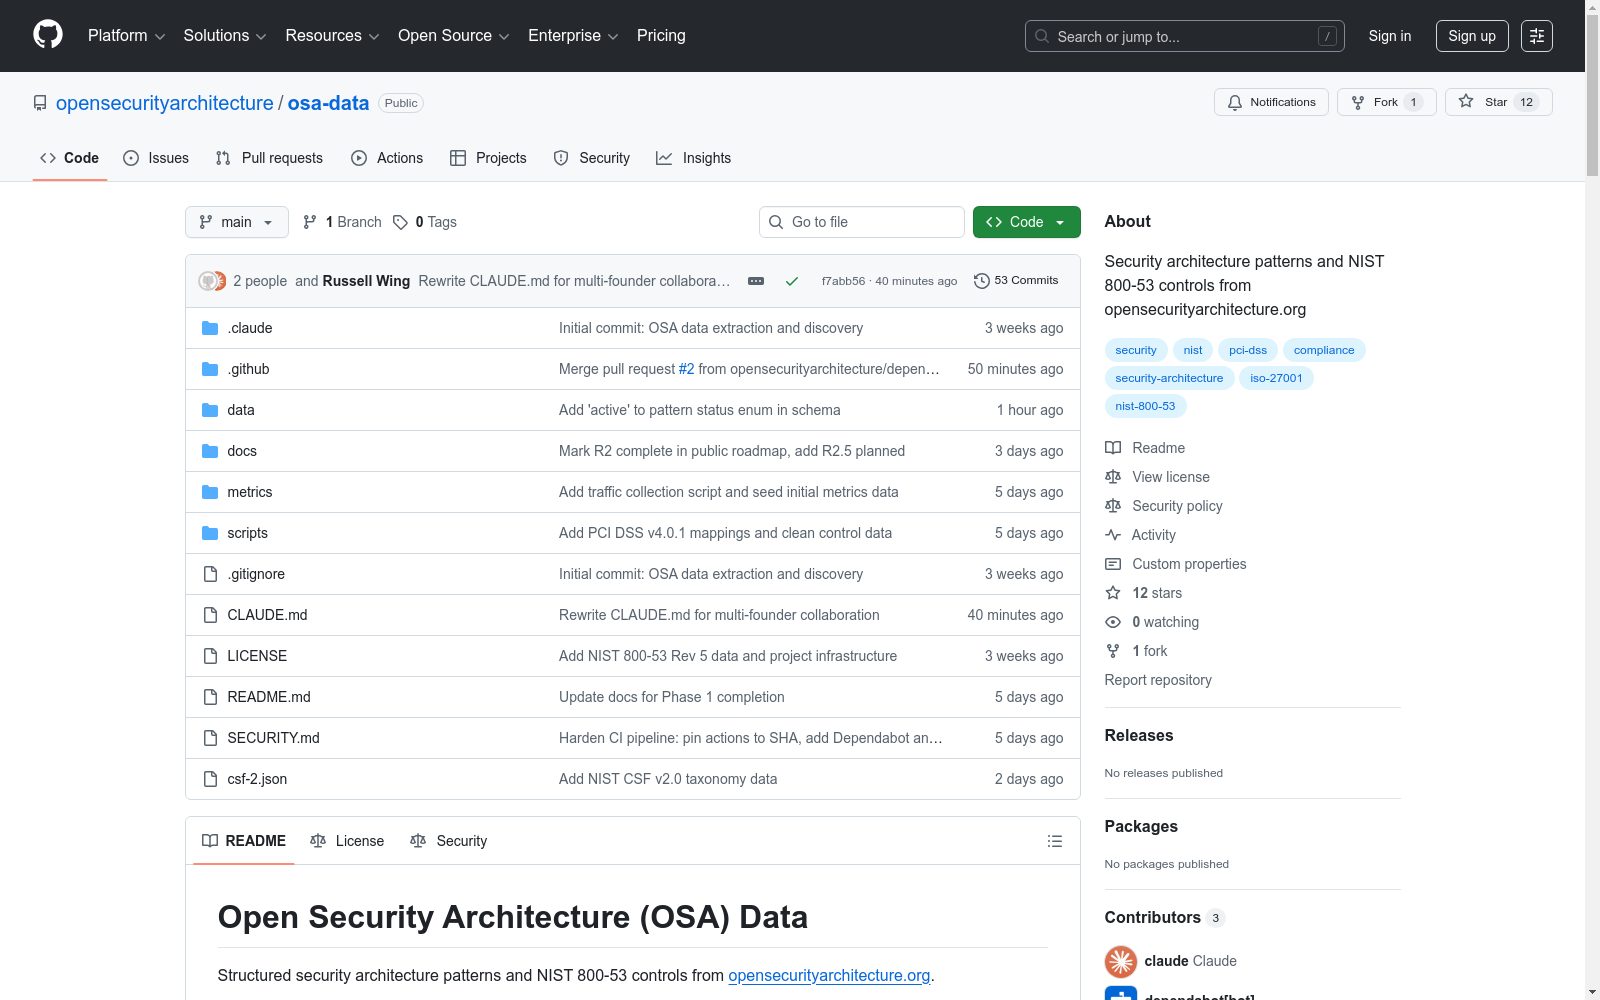Click the eye icon beside 0 watching
The width and height of the screenshot is (1600, 1000).
tap(1113, 622)
